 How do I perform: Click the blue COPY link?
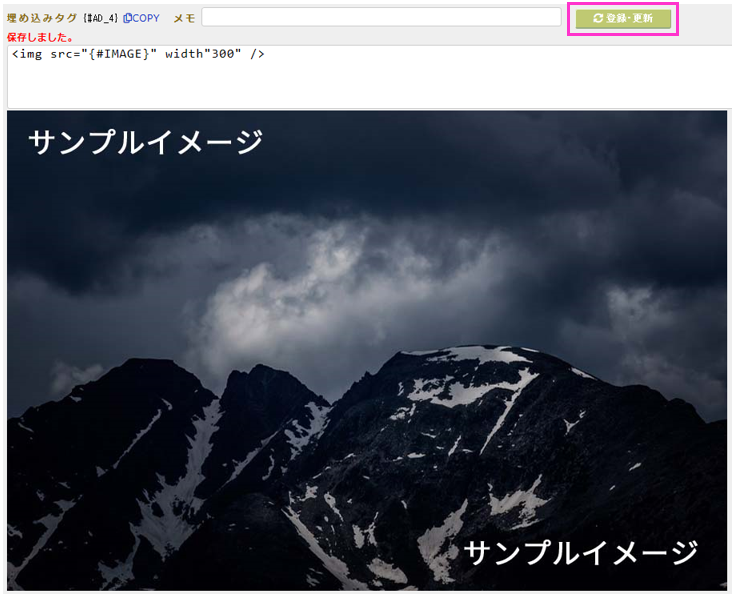coord(146,18)
